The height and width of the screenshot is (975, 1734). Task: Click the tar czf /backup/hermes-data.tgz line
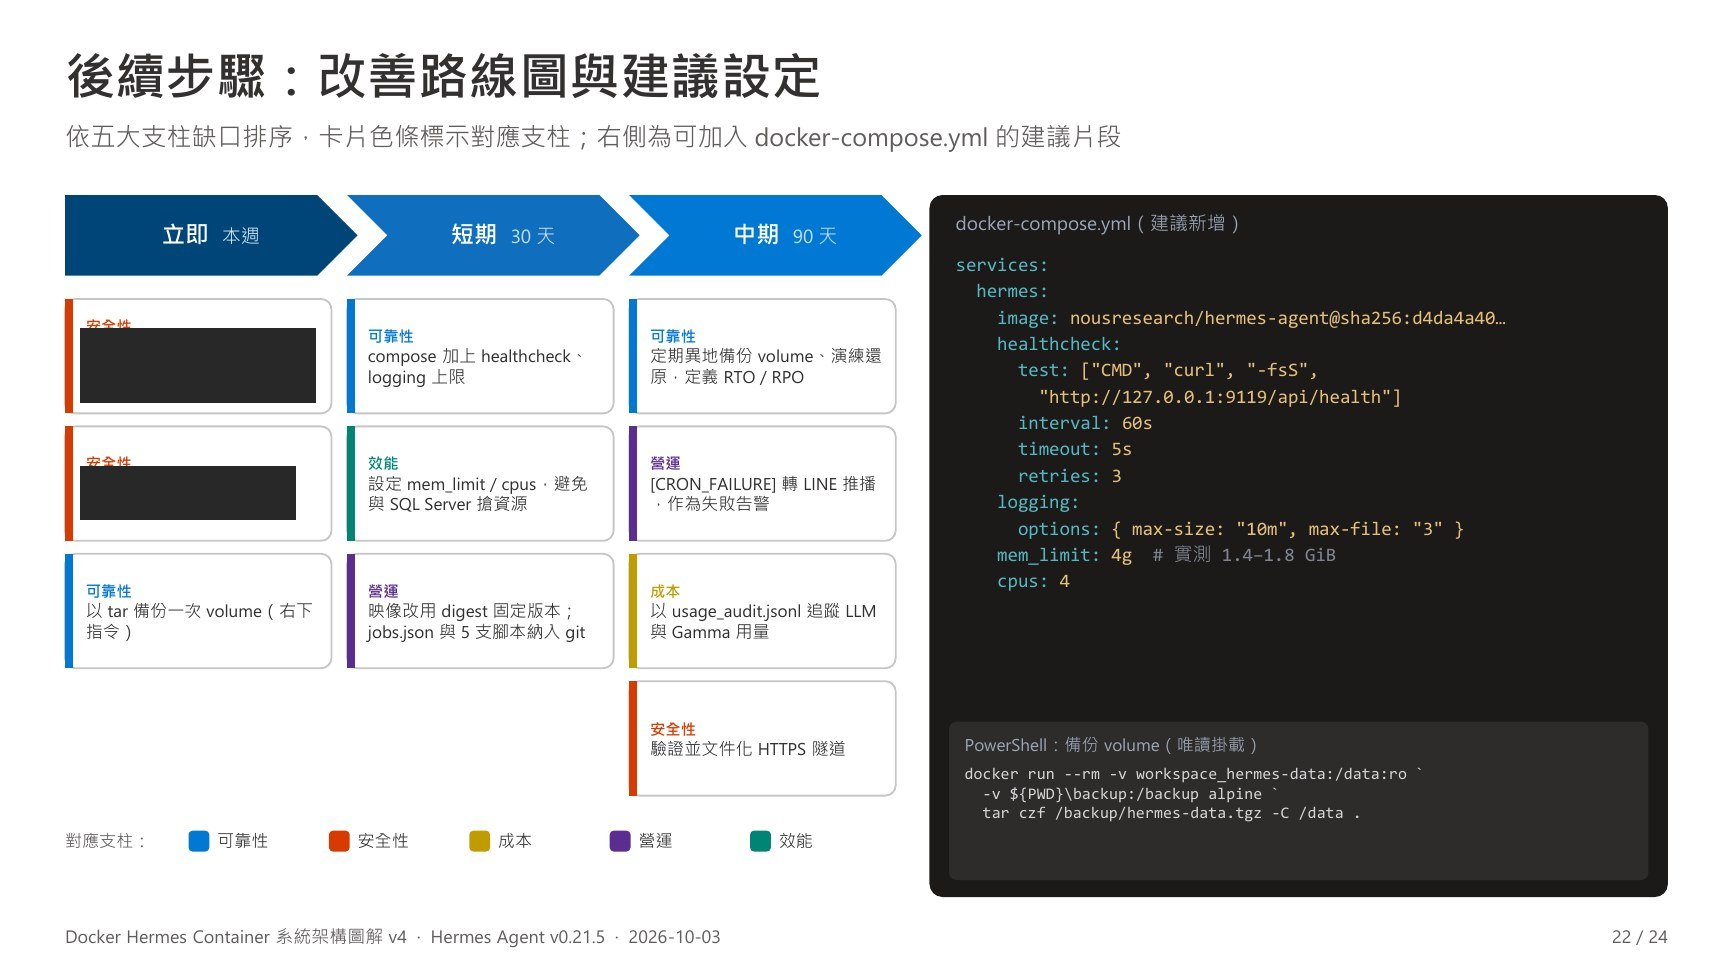pos(1171,813)
